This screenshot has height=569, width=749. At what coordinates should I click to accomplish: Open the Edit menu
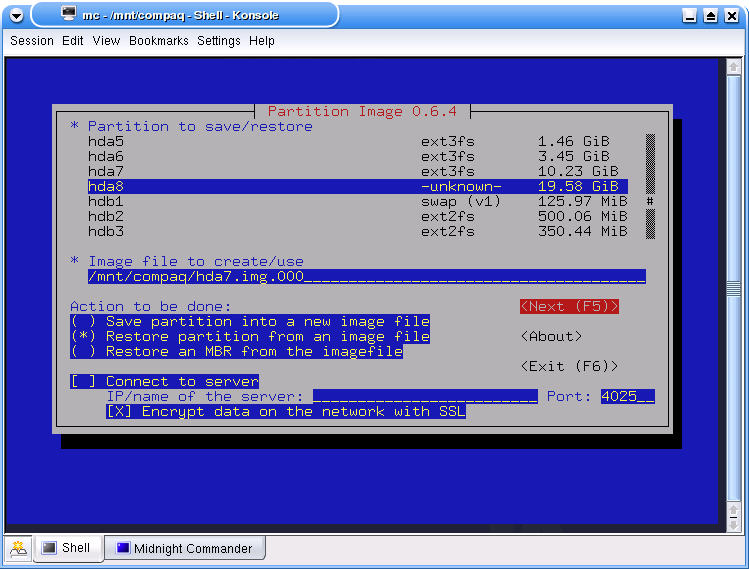tap(73, 41)
